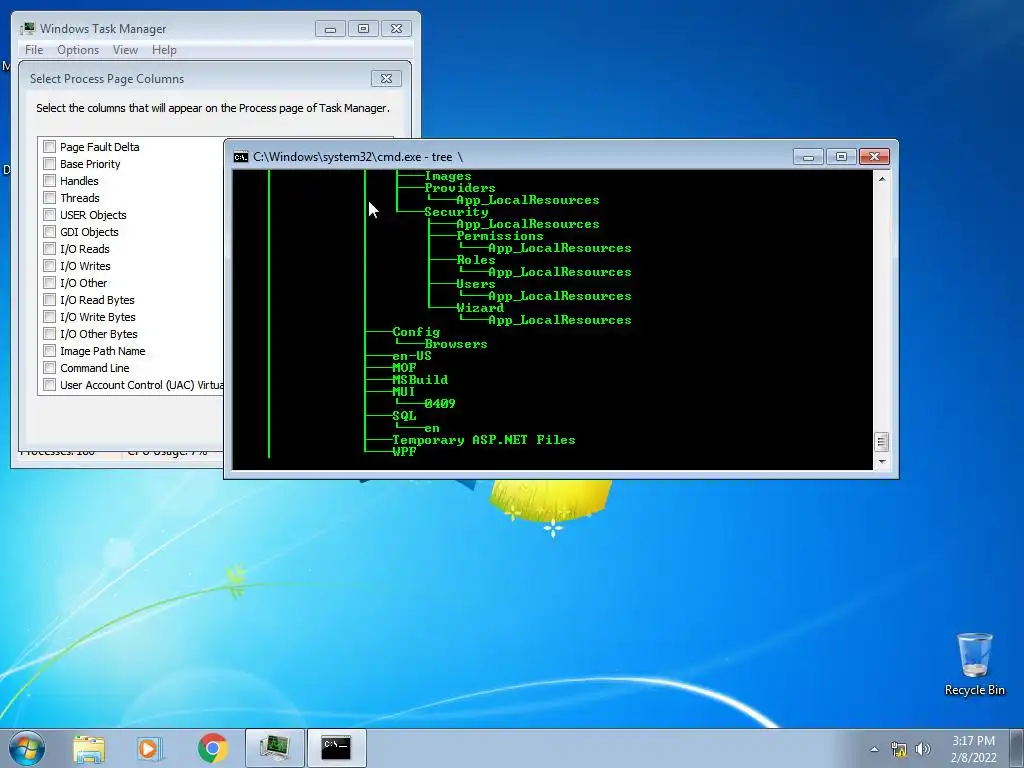This screenshot has width=1024, height=768.
Task: Open Windows Explorer from the taskbar
Action: [89, 748]
